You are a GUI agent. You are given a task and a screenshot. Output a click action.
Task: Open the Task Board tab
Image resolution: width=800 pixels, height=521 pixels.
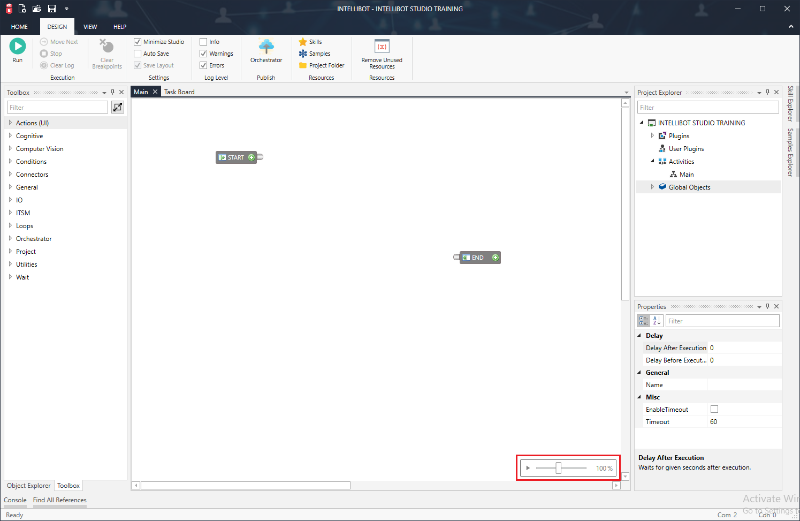click(x=179, y=92)
